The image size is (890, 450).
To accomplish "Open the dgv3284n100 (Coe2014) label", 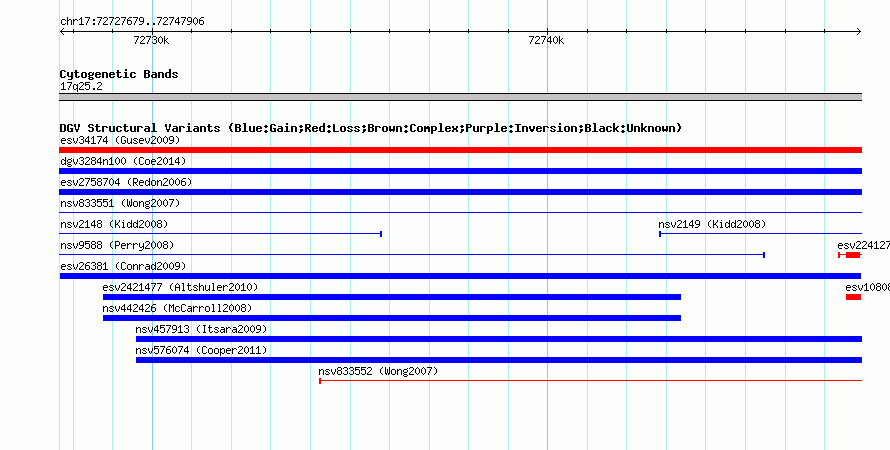I will [x=123, y=161].
